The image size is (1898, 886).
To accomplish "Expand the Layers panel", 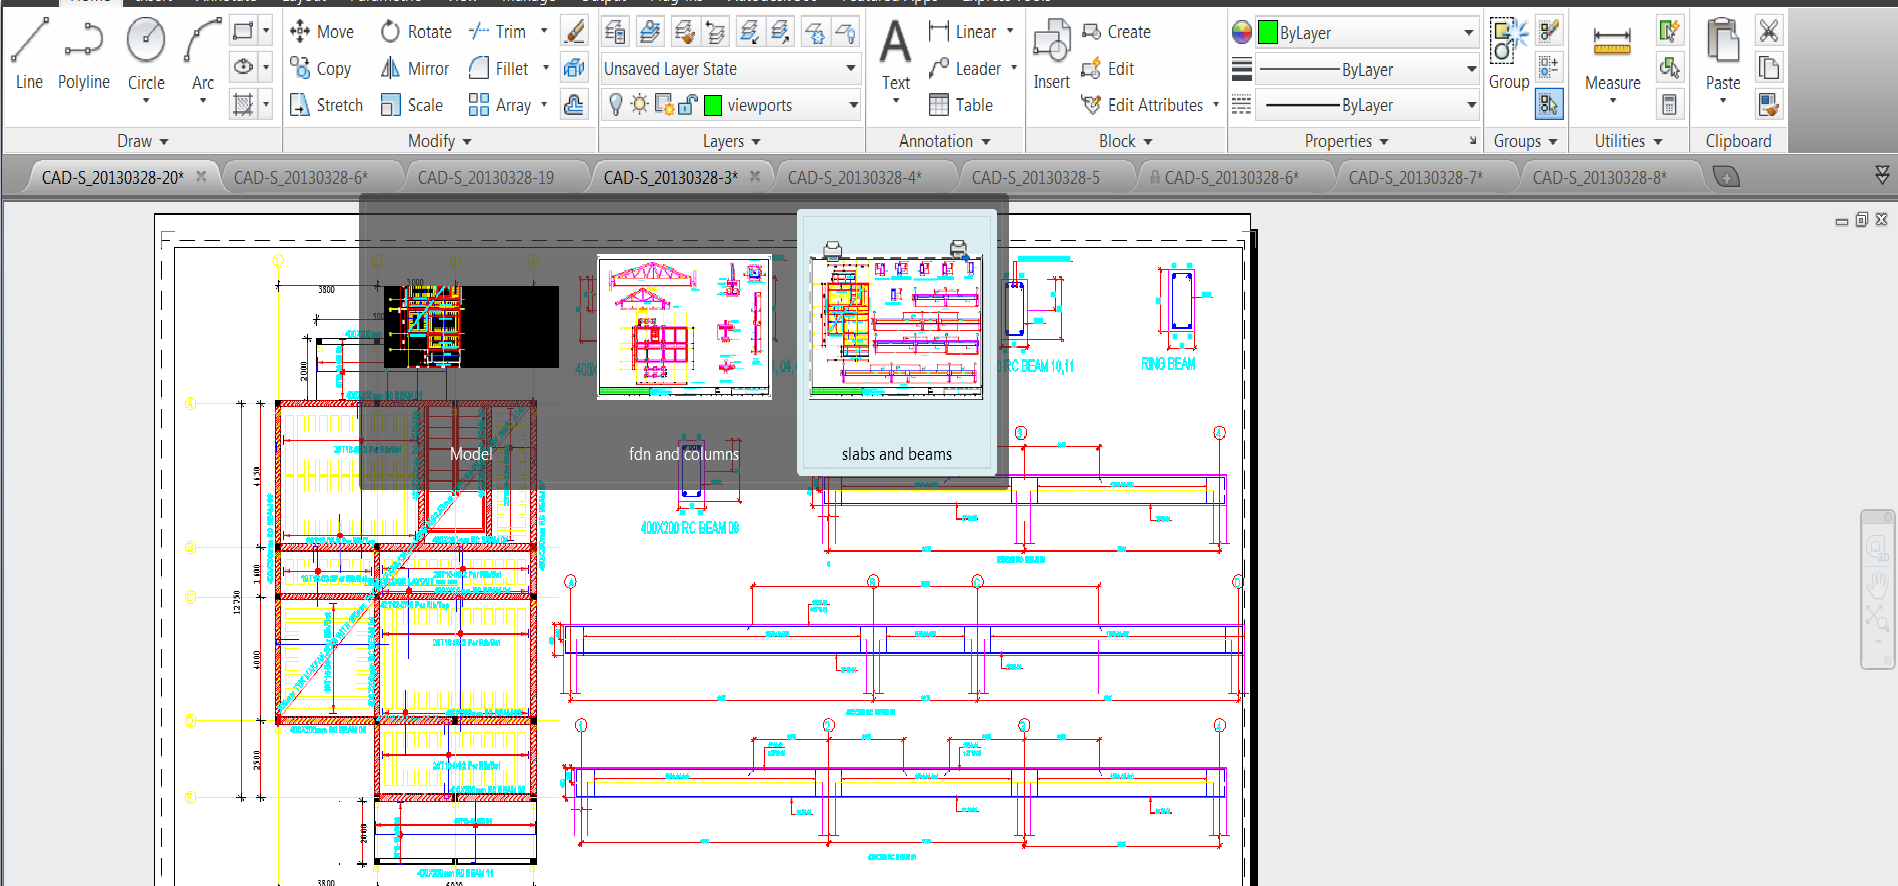I will (x=731, y=141).
